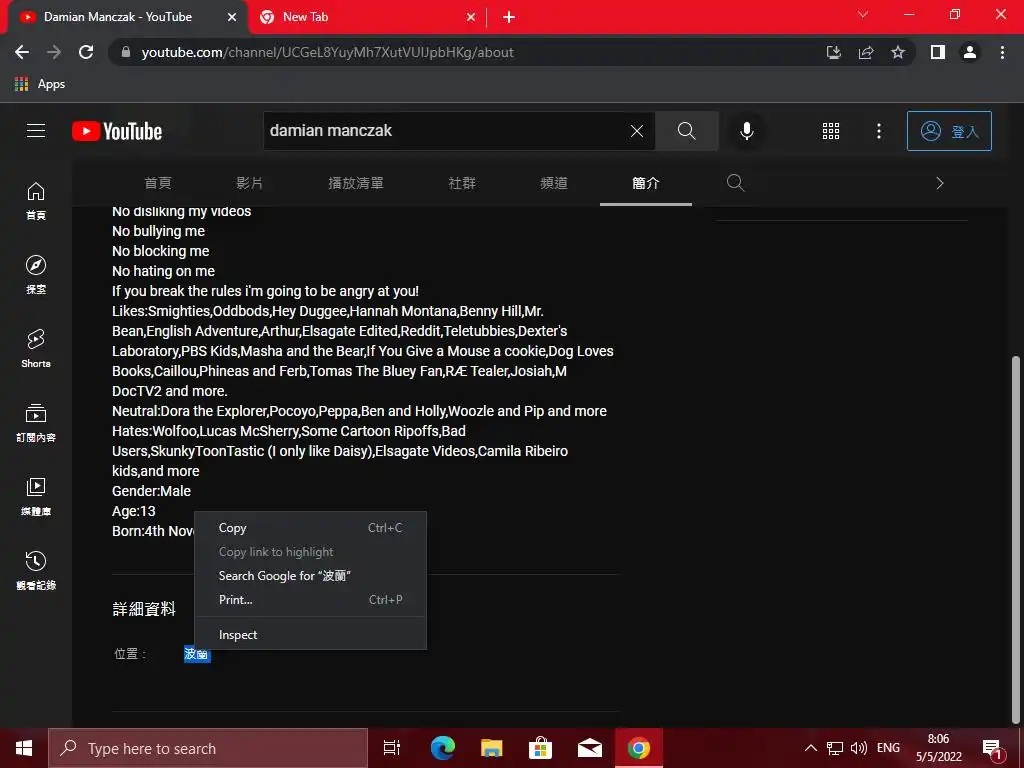Choose Print... in the context menu
1024x768 pixels.
(x=310, y=600)
